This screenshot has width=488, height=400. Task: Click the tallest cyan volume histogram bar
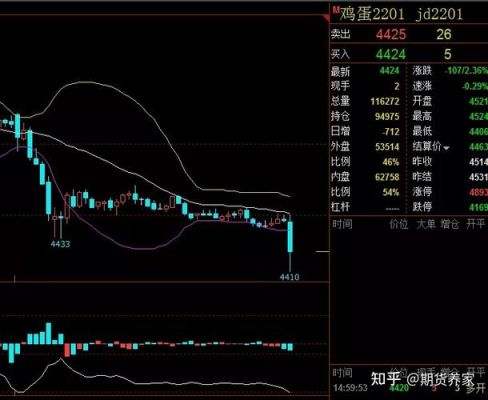49,333
